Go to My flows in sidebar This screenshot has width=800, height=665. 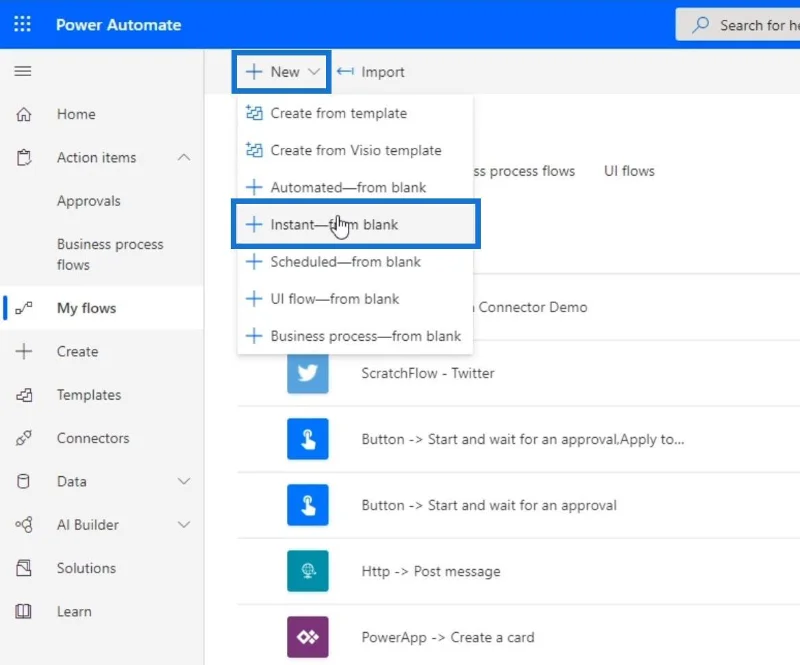(x=102, y=308)
